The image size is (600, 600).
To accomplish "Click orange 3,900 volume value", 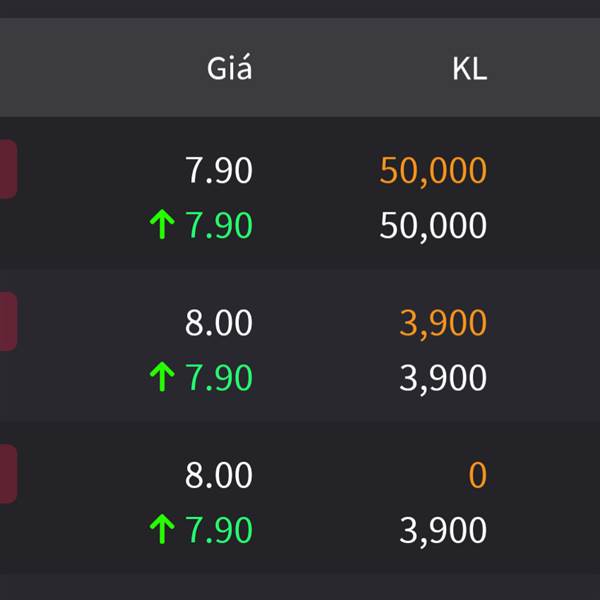I will click(443, 323).
